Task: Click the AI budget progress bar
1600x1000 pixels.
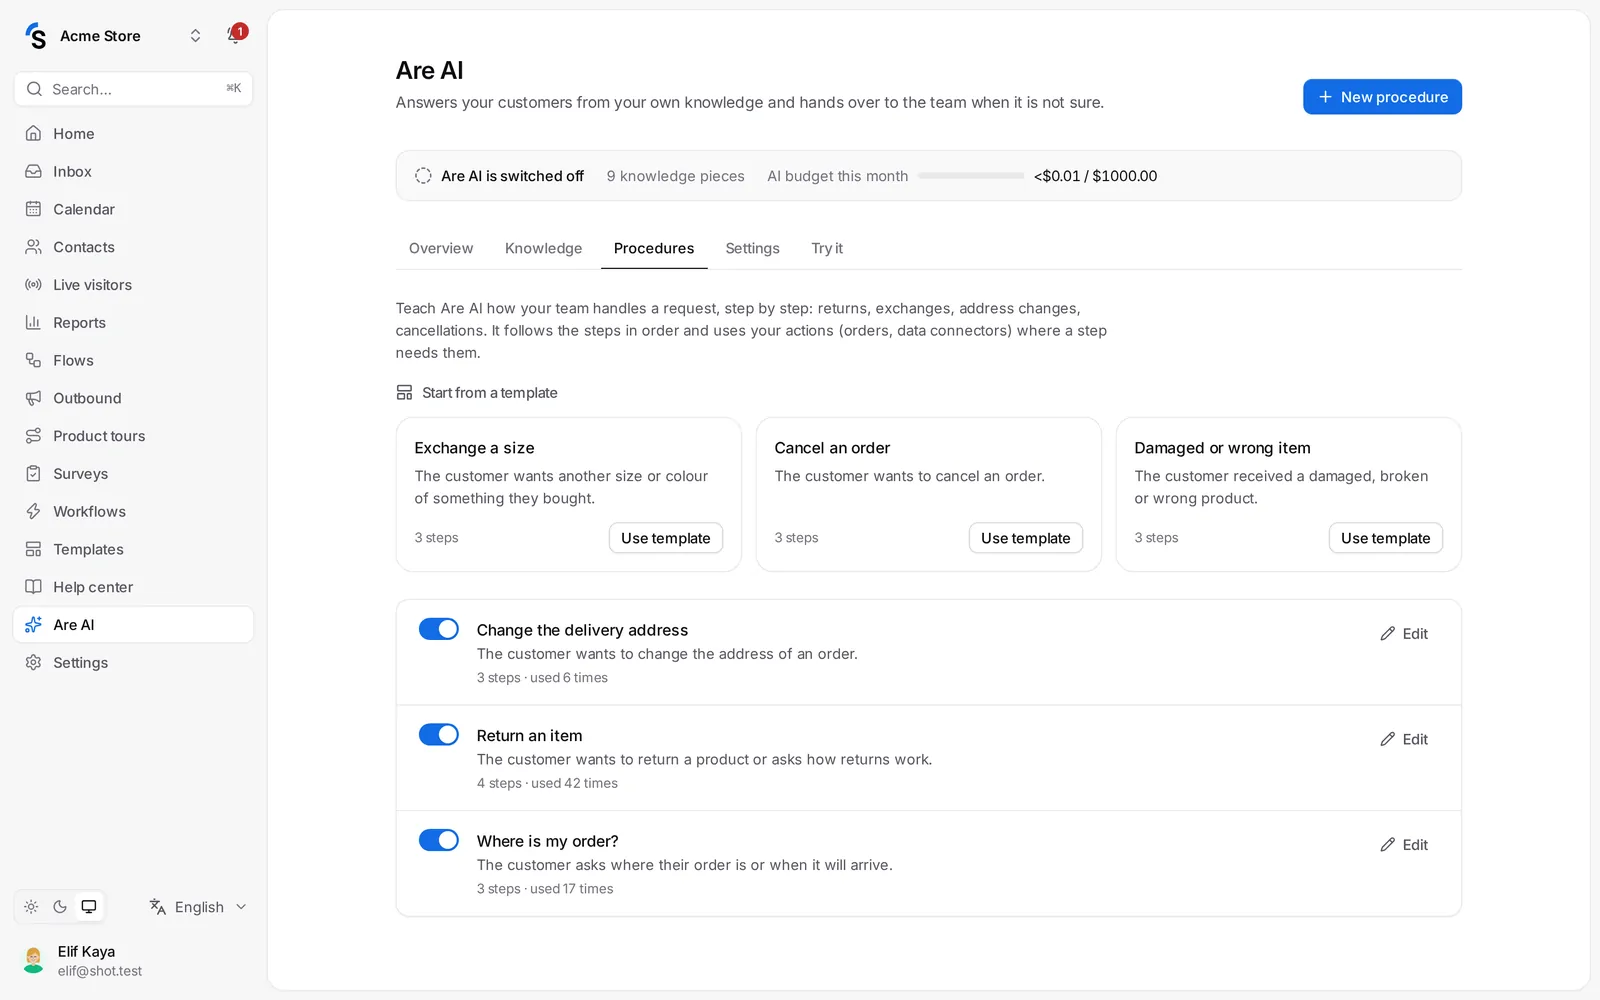Action: pos(971,176)
